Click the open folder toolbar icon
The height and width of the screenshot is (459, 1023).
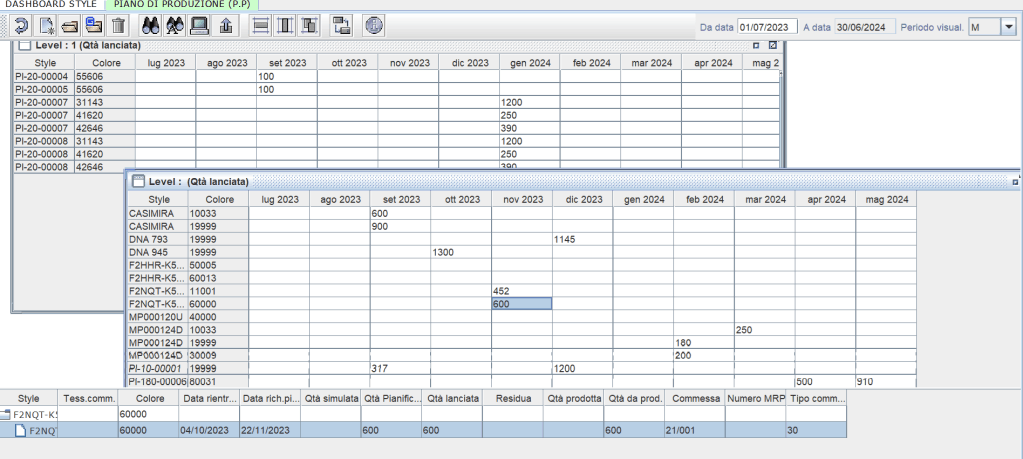pyautogui.click(x=70, y=26)
